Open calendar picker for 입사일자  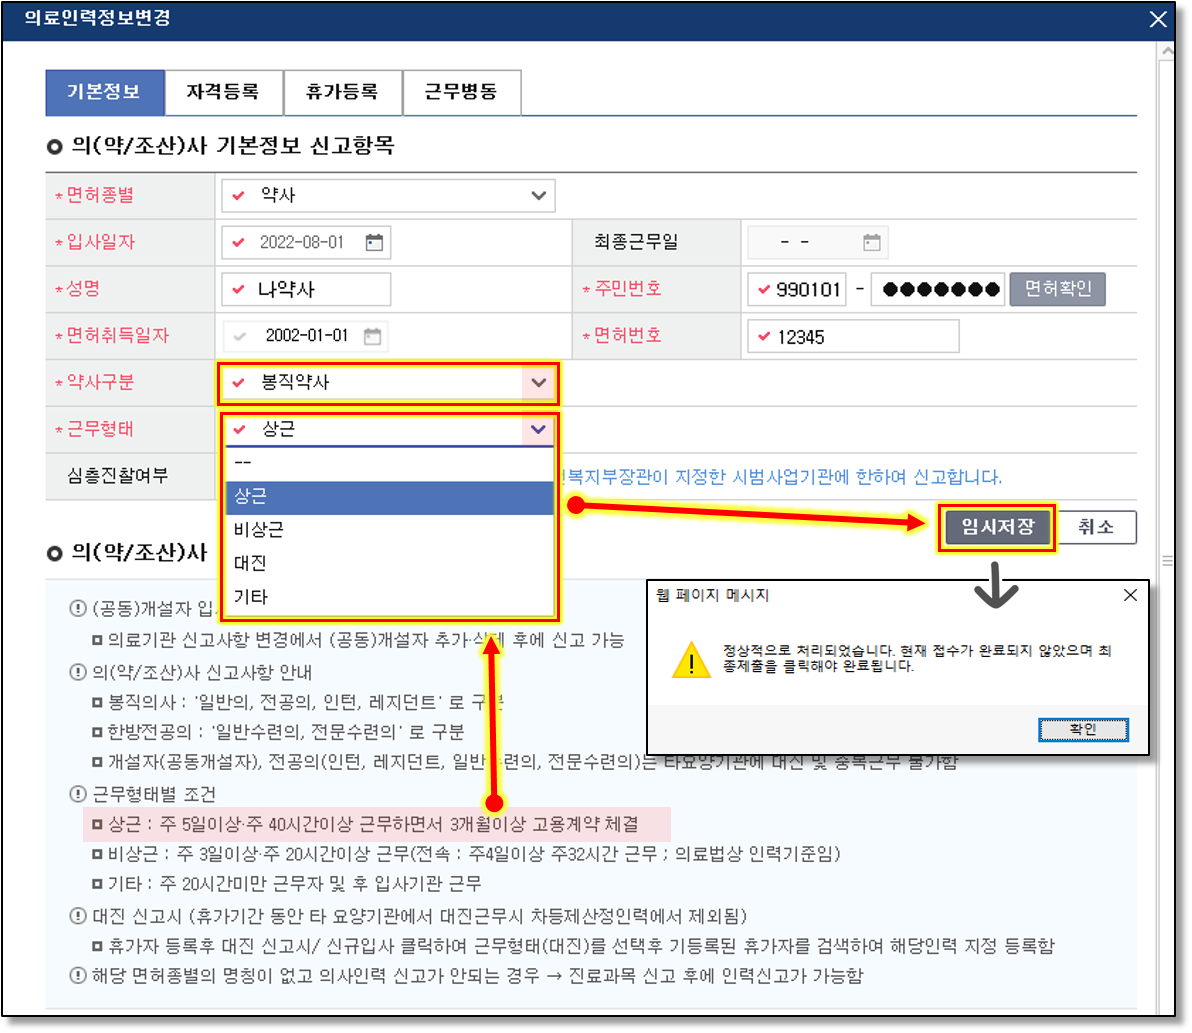coord(374,243)
